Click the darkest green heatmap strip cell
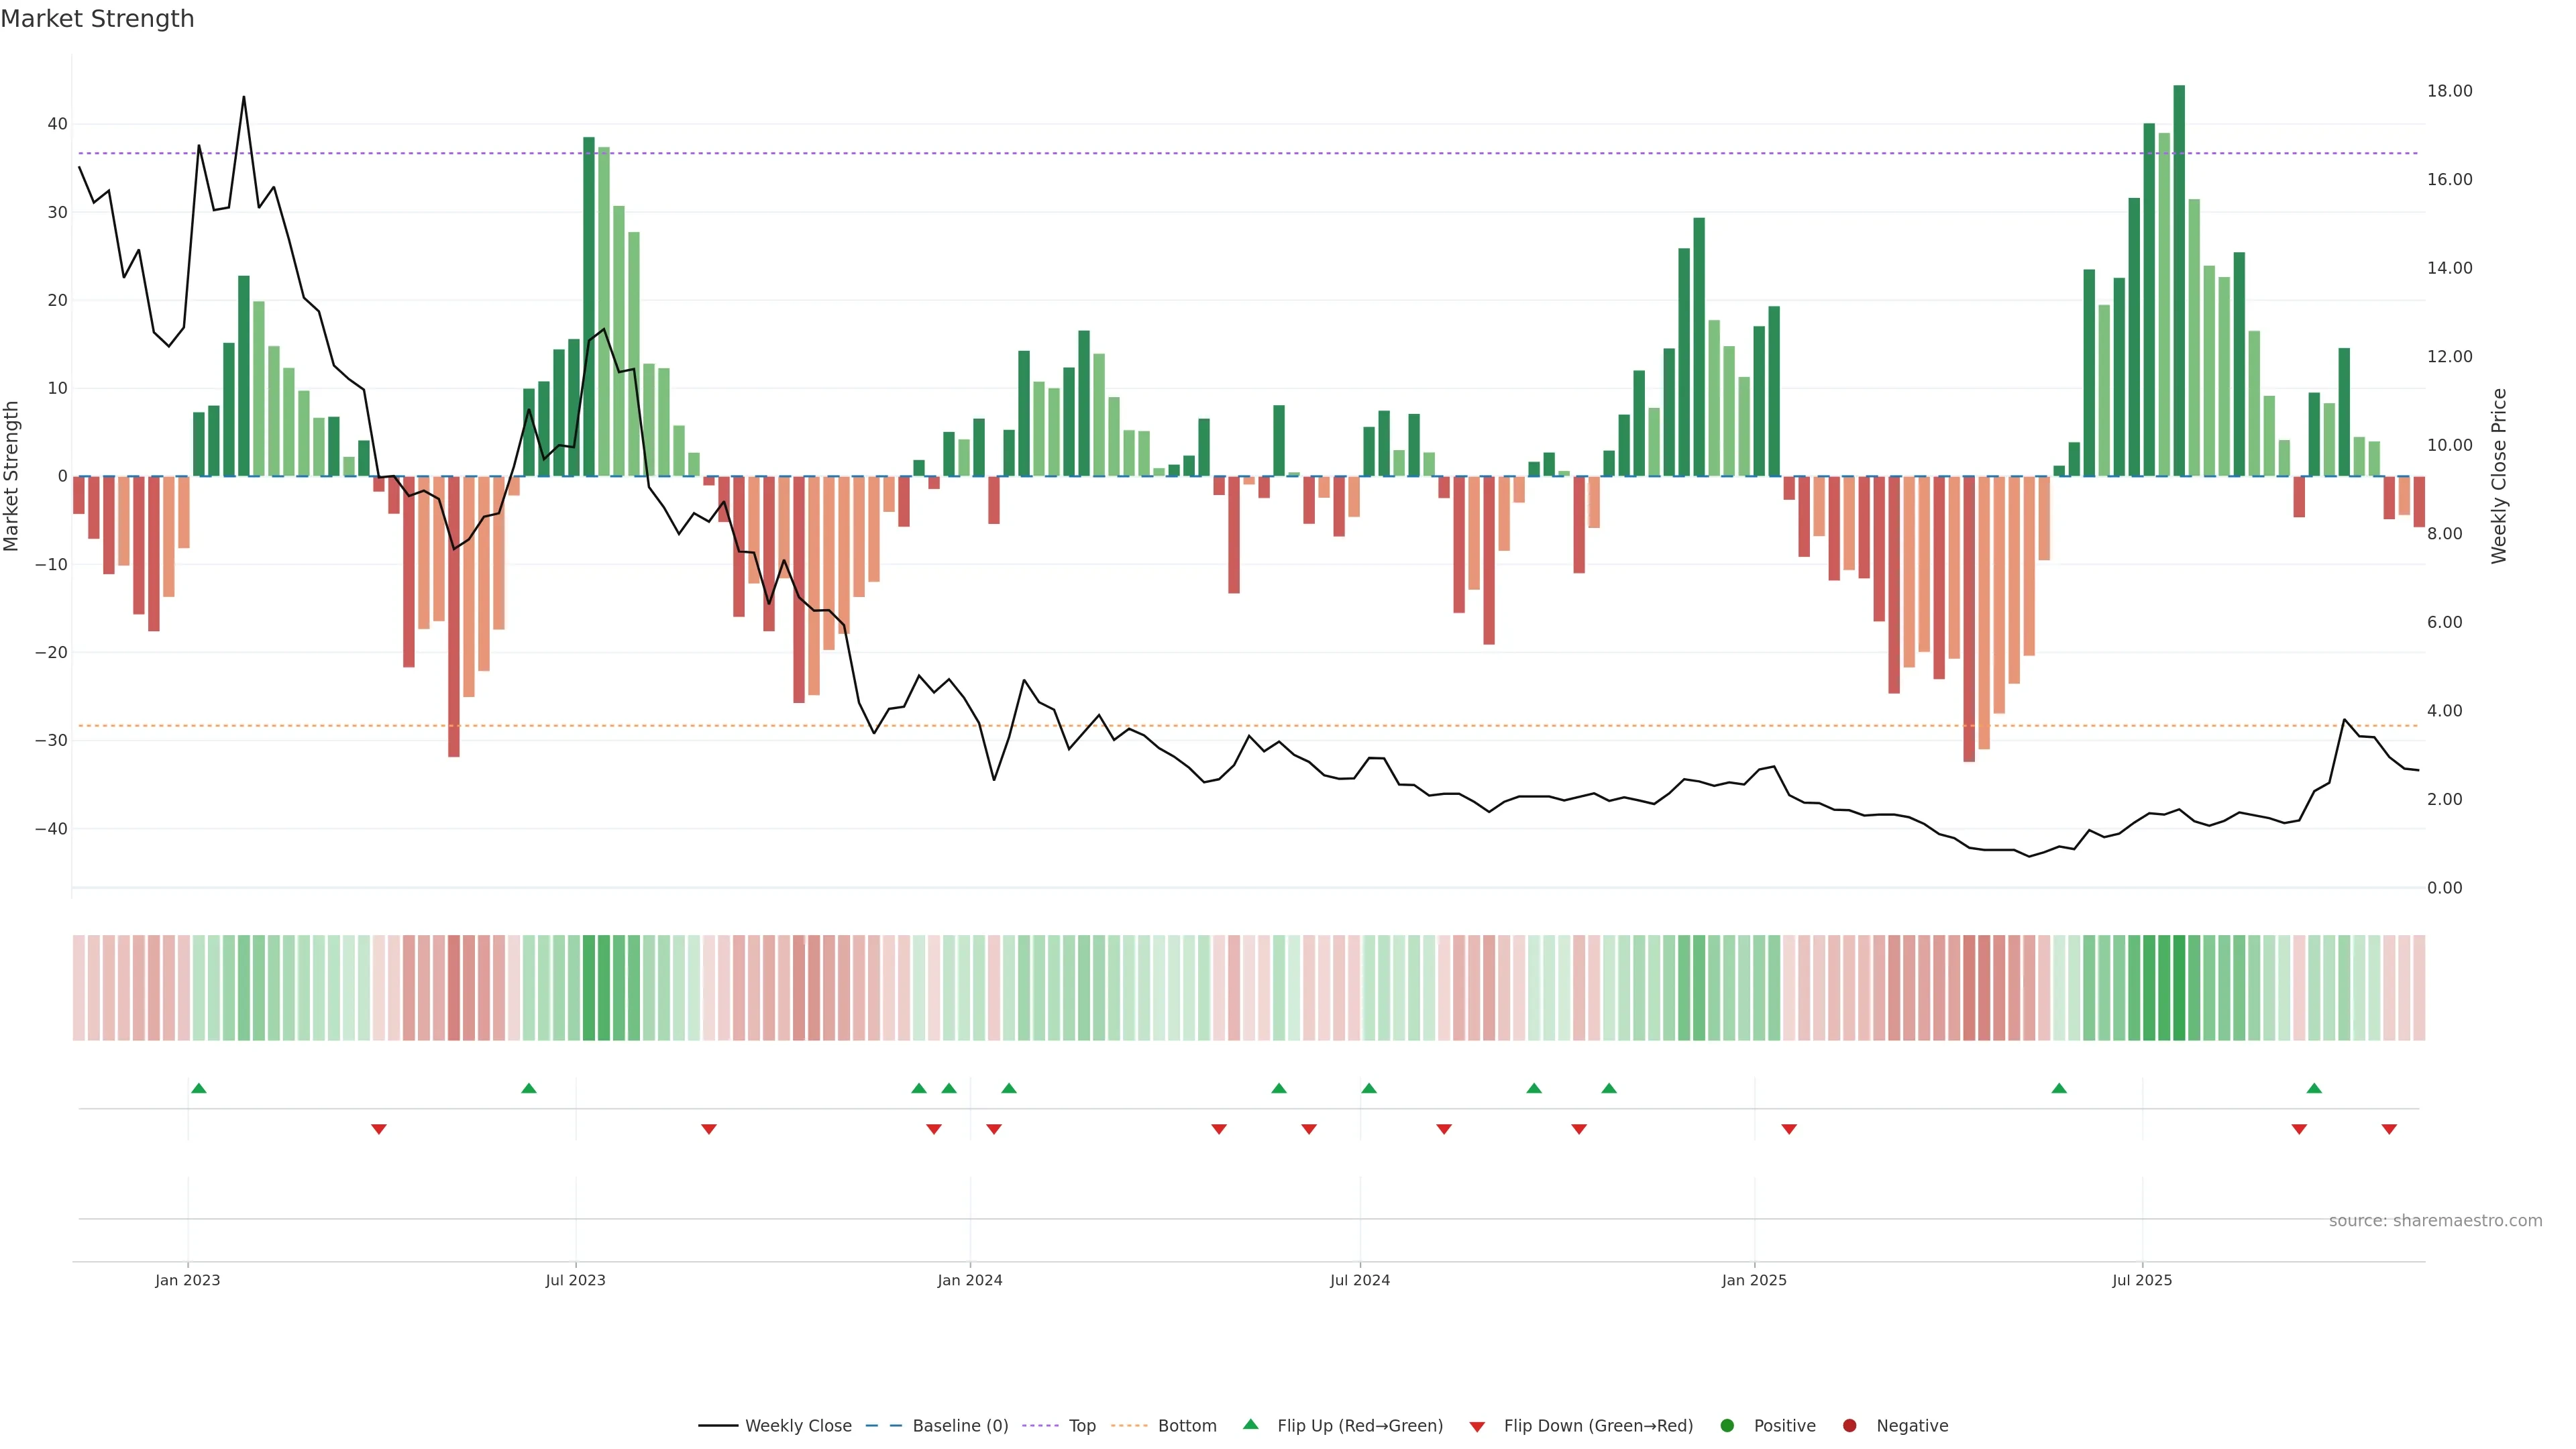Image resolution: width=2576 pixels, height=1449 pixels. pos(2179,987)
